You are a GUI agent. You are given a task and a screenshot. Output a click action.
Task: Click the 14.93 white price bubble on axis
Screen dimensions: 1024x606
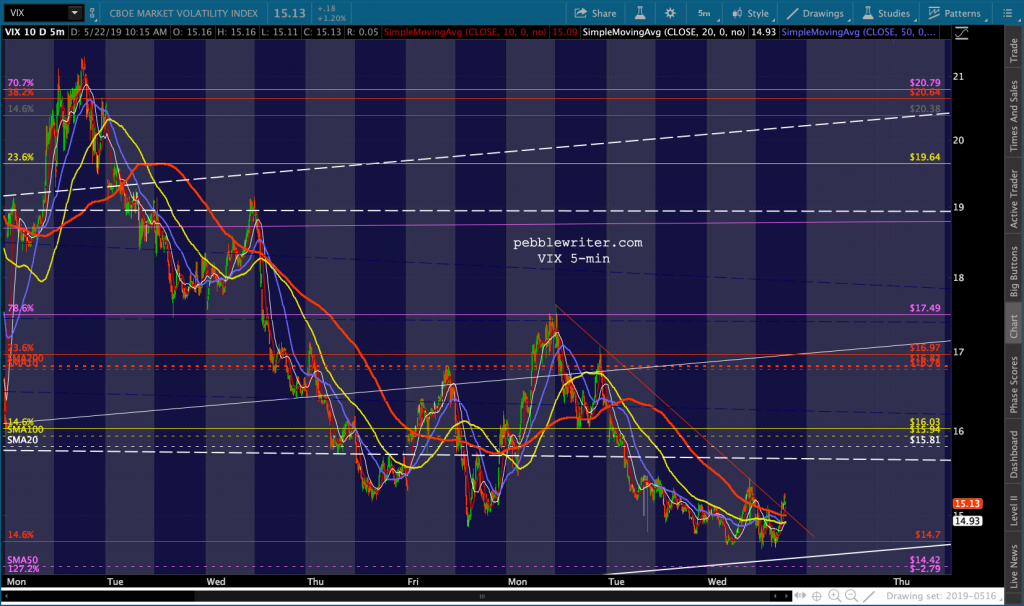tap(967, 520)
